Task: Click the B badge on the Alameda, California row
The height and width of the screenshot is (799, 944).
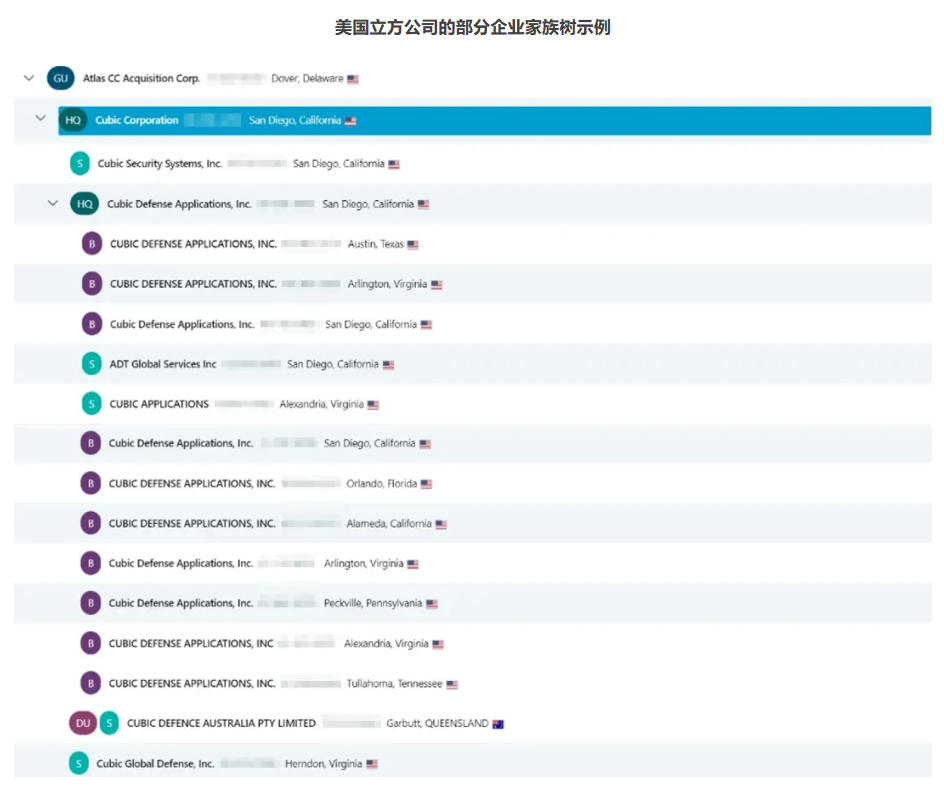Action: tap(91, 523)
